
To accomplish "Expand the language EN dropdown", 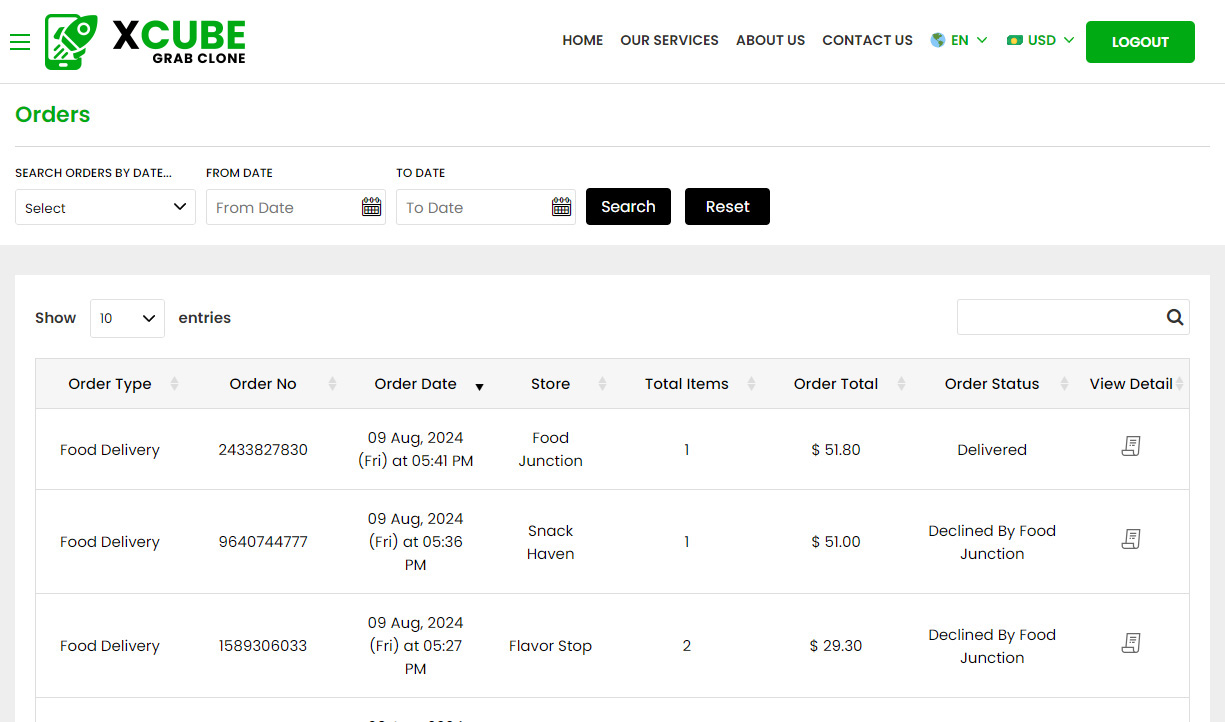I will pos(958,40).
